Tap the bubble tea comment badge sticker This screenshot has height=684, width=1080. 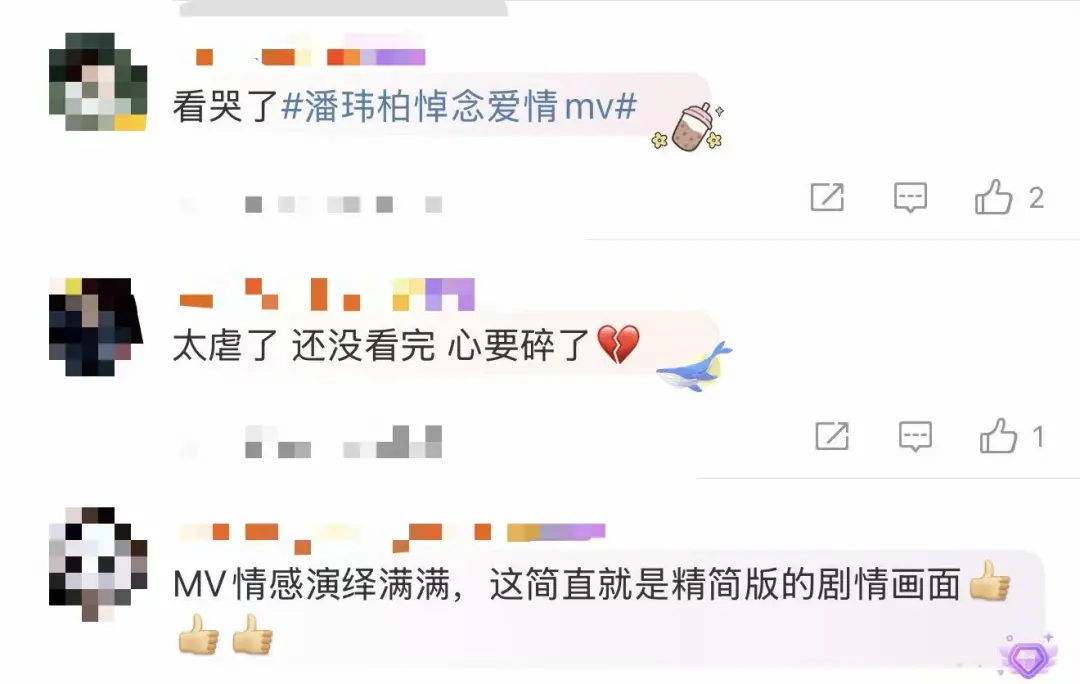688,128
